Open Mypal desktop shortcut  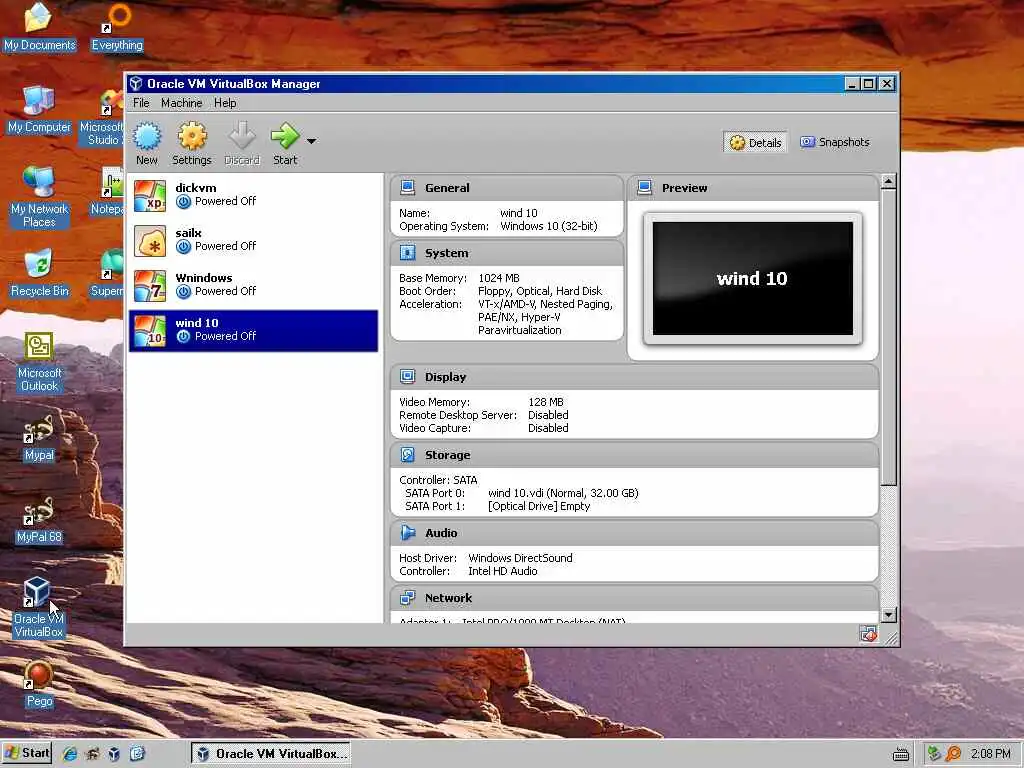[39, 438]
